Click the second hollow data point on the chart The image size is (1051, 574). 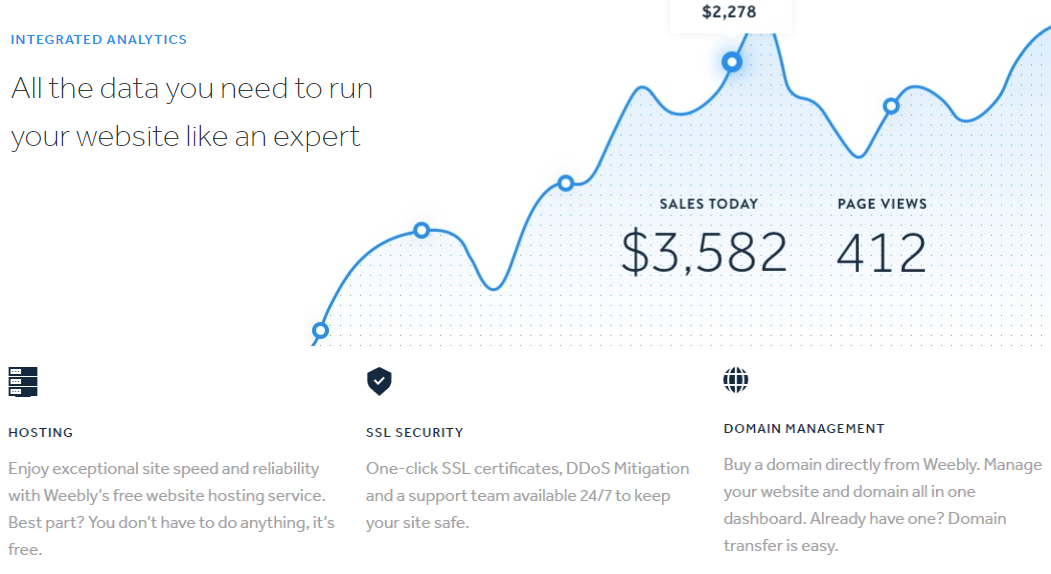[421, 230]
